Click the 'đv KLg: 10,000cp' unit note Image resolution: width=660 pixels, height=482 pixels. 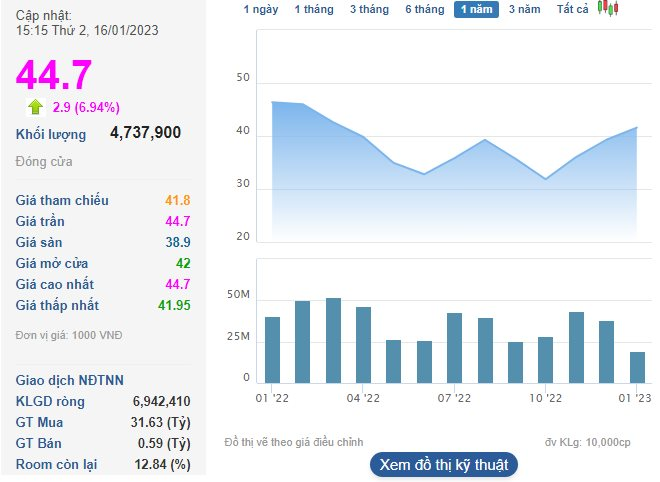(588, 442)
